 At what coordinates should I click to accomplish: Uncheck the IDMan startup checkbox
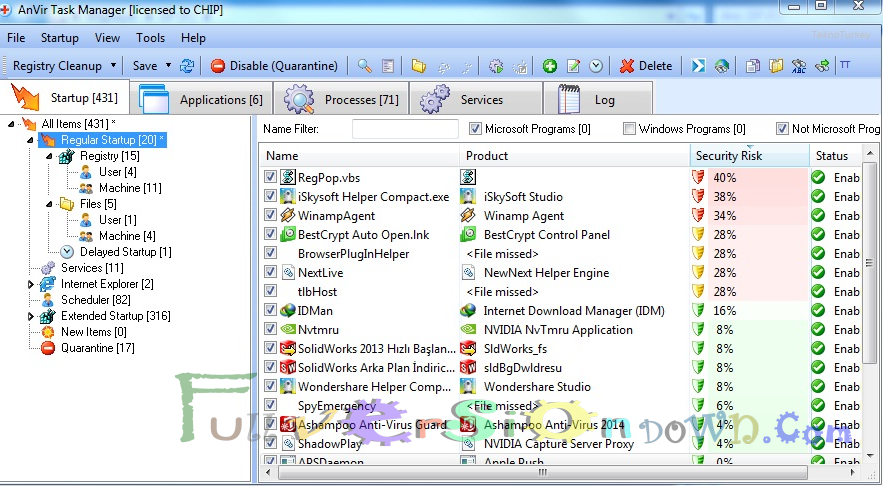click(270, 310)
